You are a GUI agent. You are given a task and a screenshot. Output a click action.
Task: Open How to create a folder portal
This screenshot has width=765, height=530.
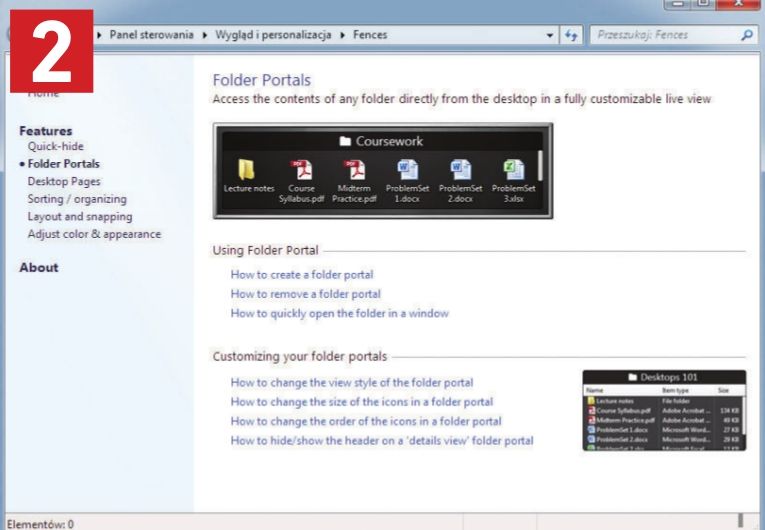pyautogui.click(x=302, y=274)
